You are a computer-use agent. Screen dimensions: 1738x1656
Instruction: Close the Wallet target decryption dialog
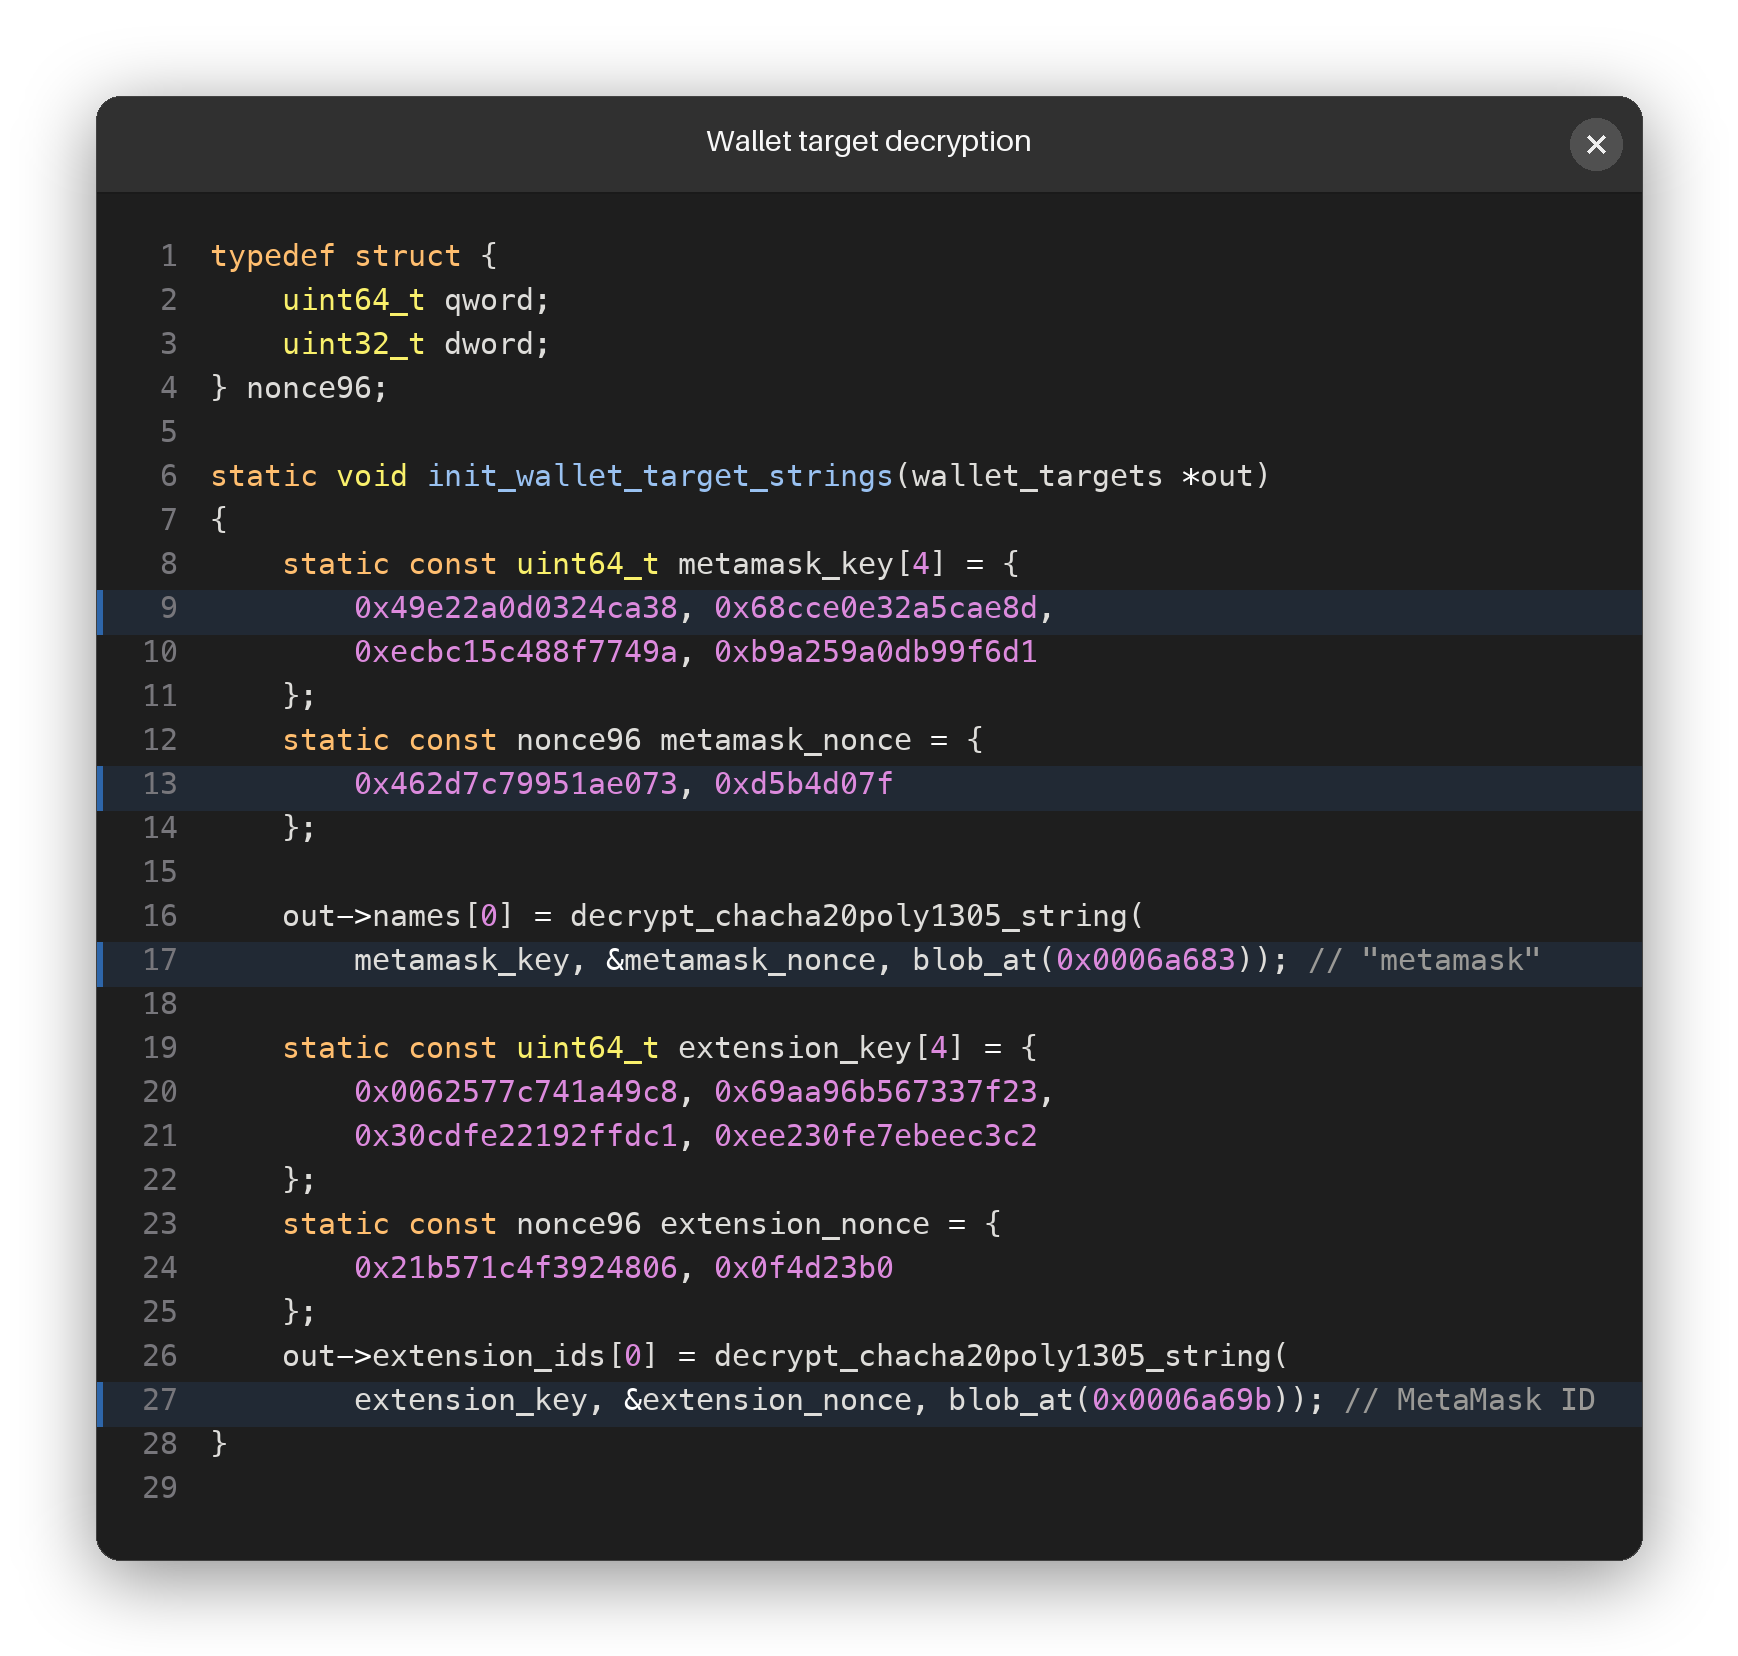(x=1595, y=145)
